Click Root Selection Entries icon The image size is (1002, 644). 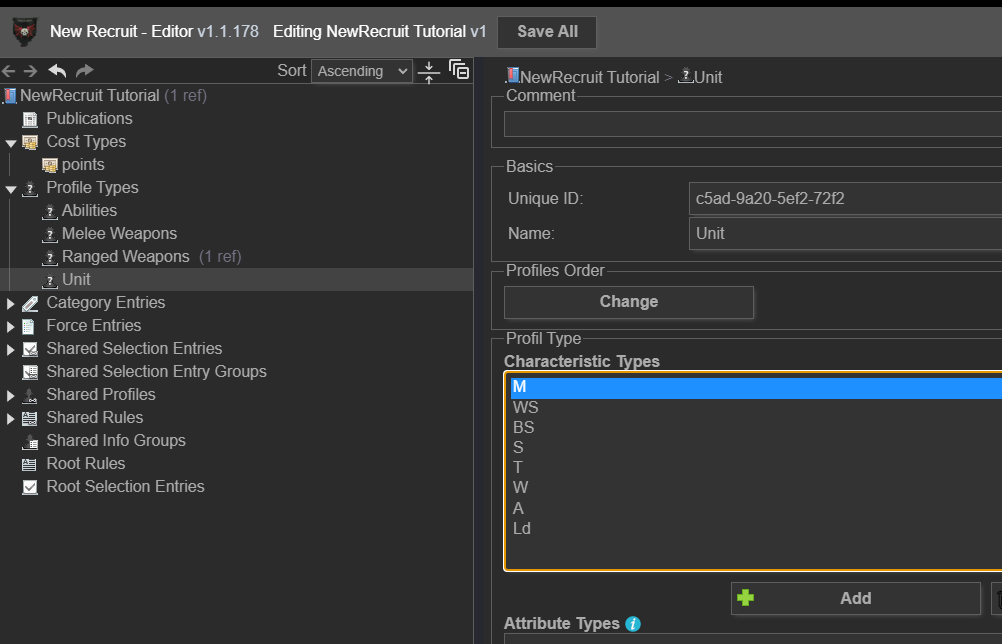[x=30, y=487]
